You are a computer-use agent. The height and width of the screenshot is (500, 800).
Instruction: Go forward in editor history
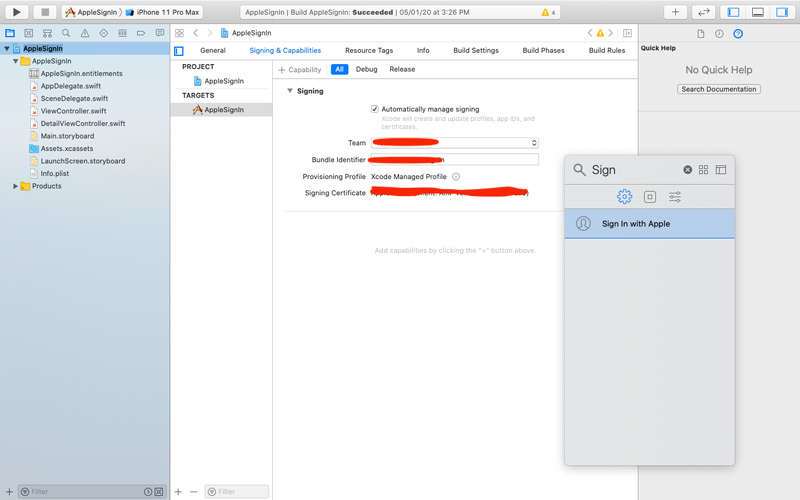click(210, 33)
